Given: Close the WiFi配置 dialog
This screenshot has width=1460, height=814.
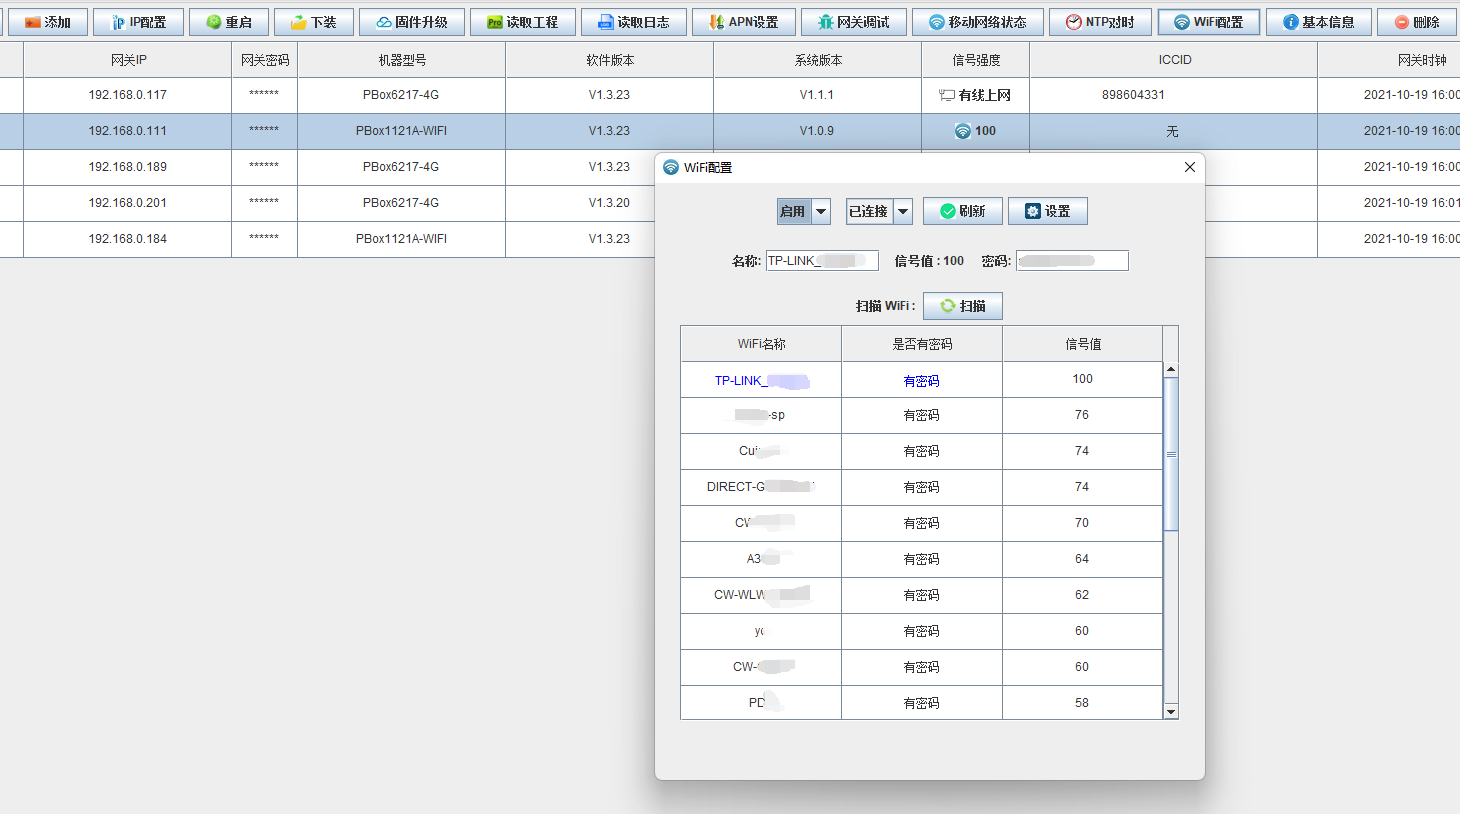Looking at the screenshot, I should (x=1190, y=167).
